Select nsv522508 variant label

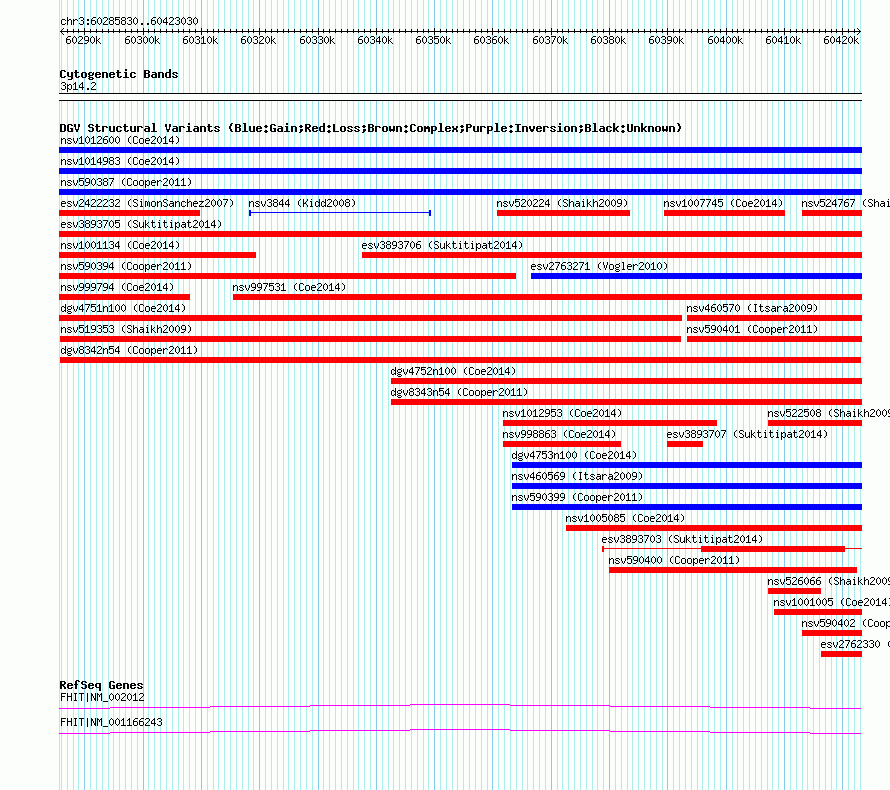point(828,413)
